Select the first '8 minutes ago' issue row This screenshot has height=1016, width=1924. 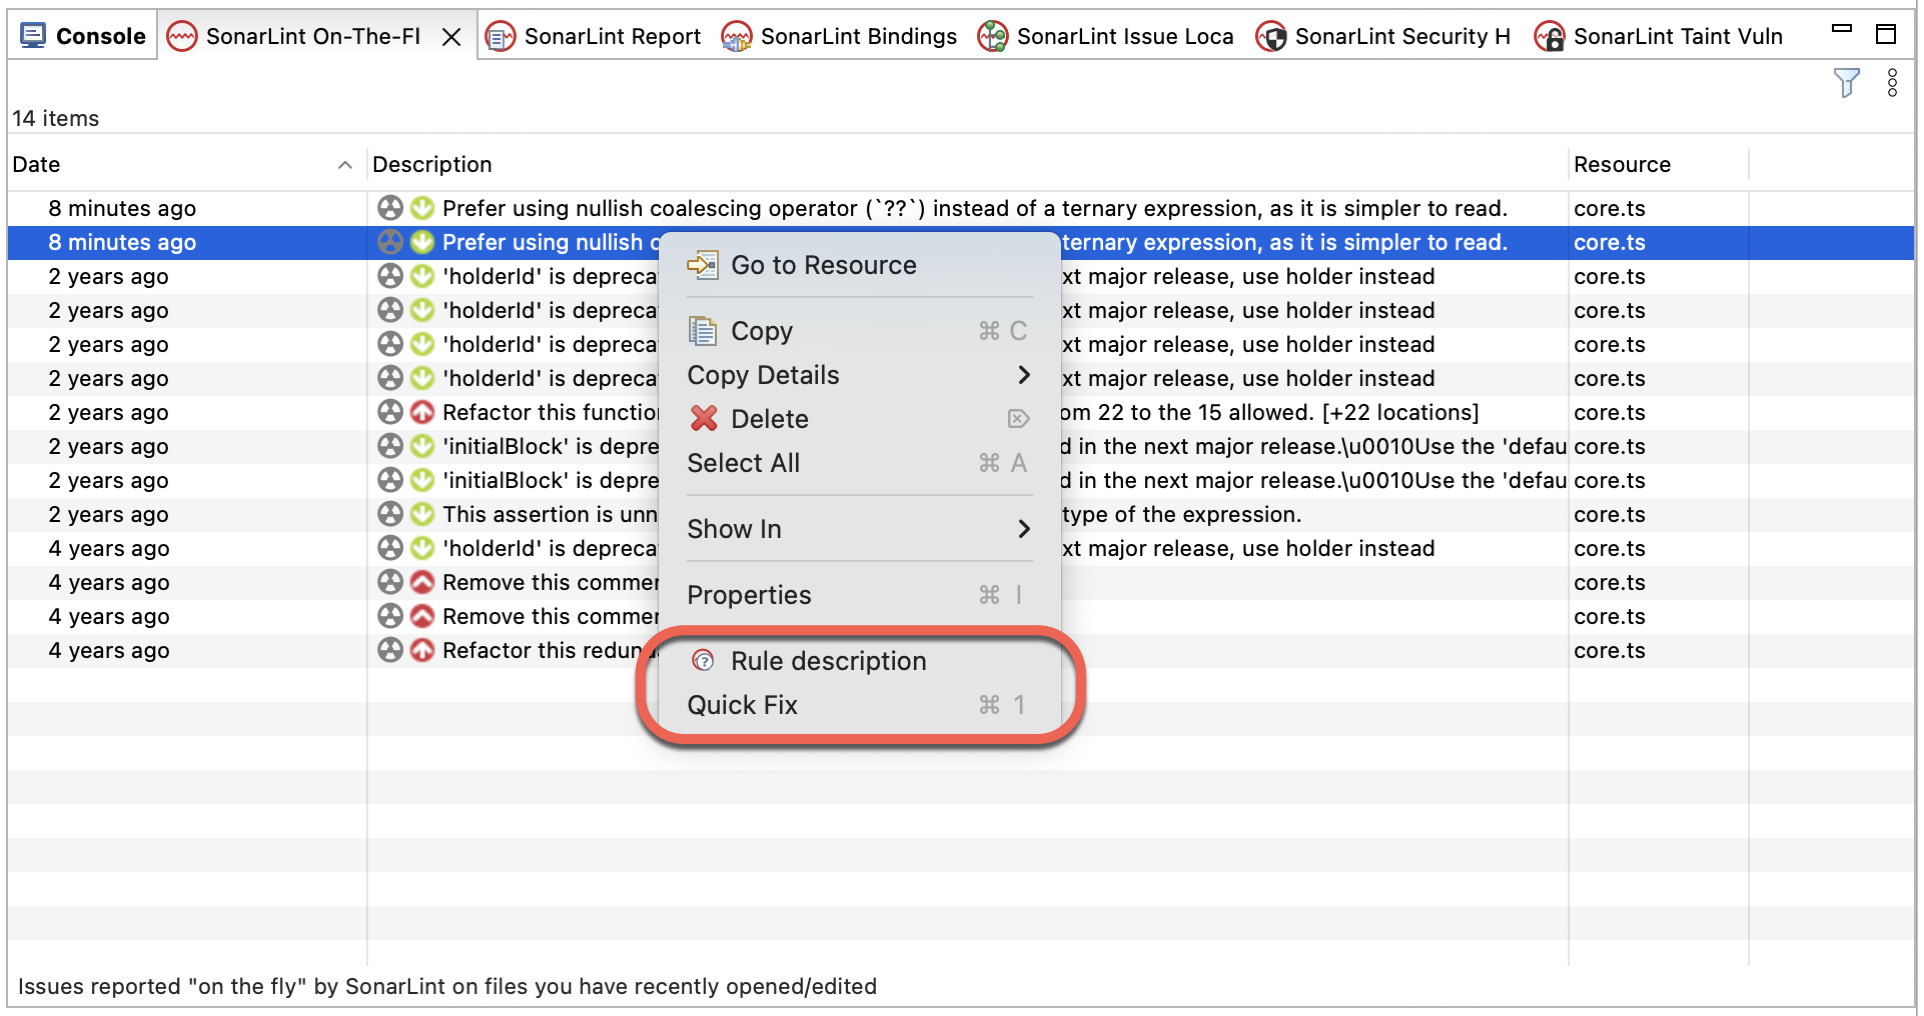coord(960,208)
